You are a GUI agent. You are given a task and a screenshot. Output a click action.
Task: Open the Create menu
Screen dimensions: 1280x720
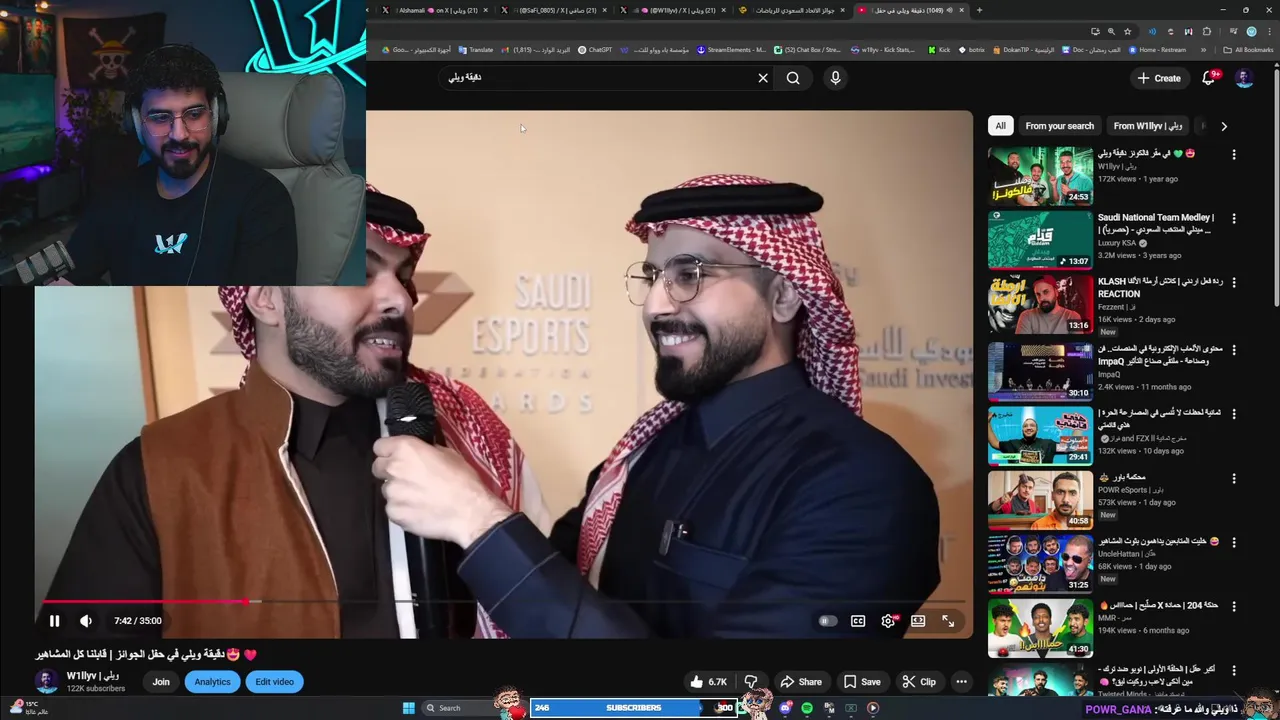click(1159, 78)
